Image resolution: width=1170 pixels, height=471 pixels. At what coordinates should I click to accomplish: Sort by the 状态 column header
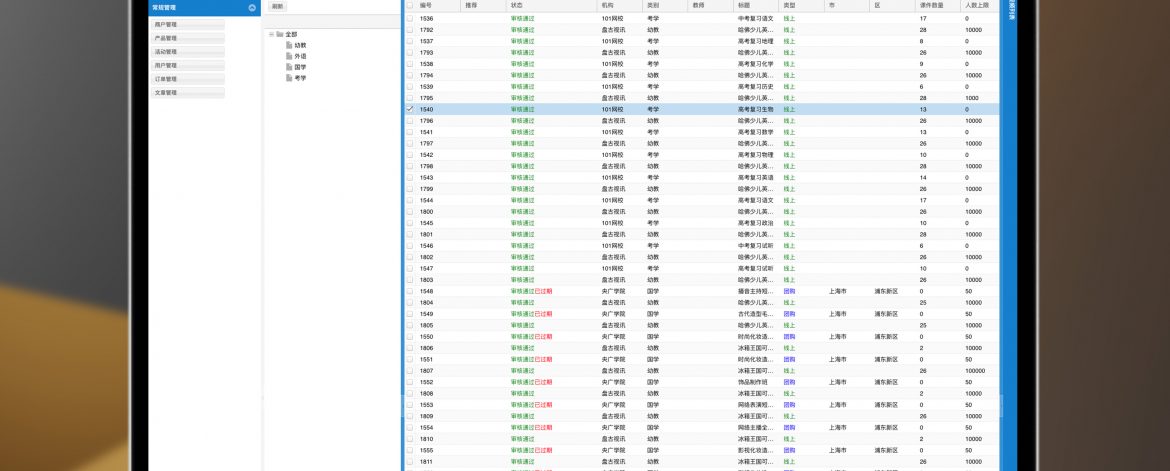(551, 4)
